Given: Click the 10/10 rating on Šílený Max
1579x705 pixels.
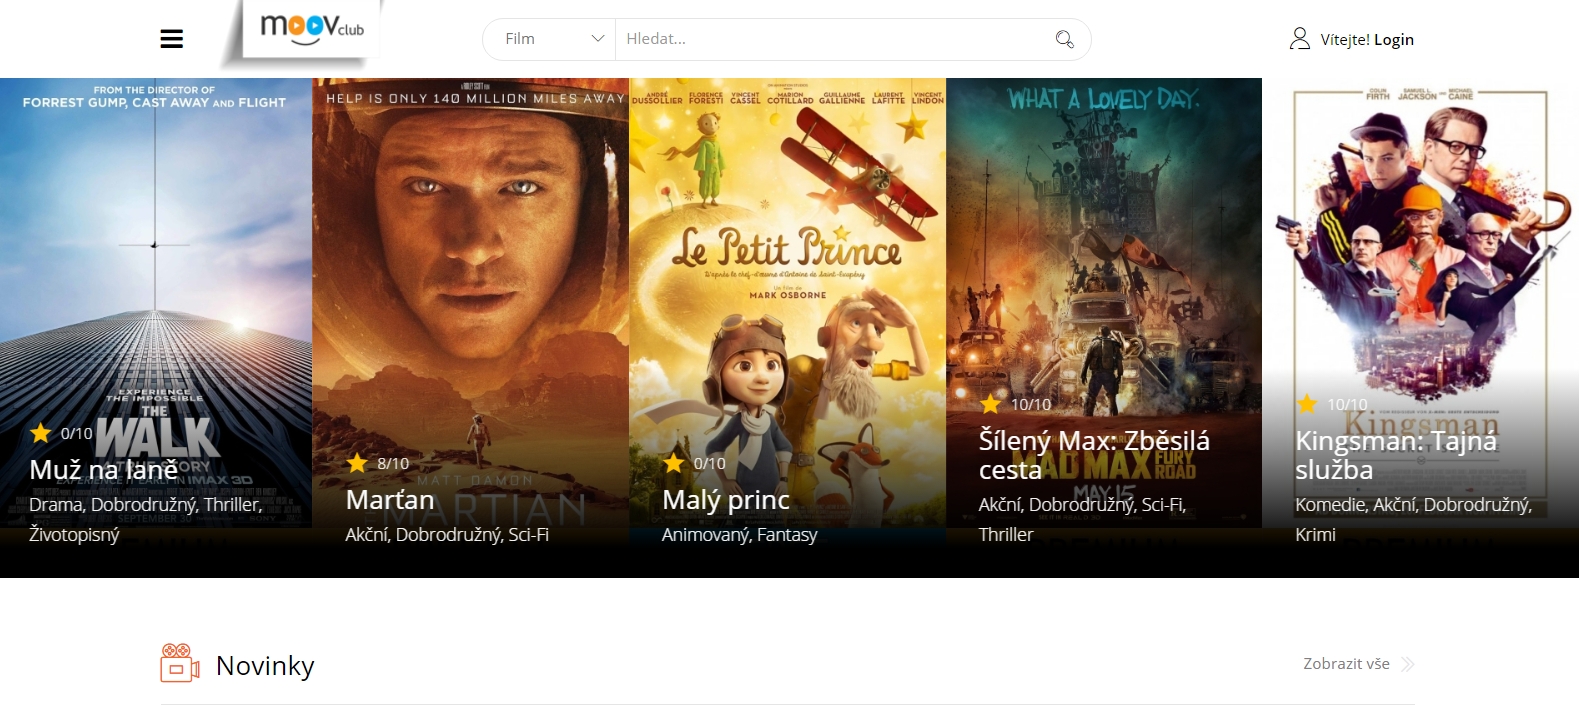Looking at the screenshot, I should pos(1031,405).
